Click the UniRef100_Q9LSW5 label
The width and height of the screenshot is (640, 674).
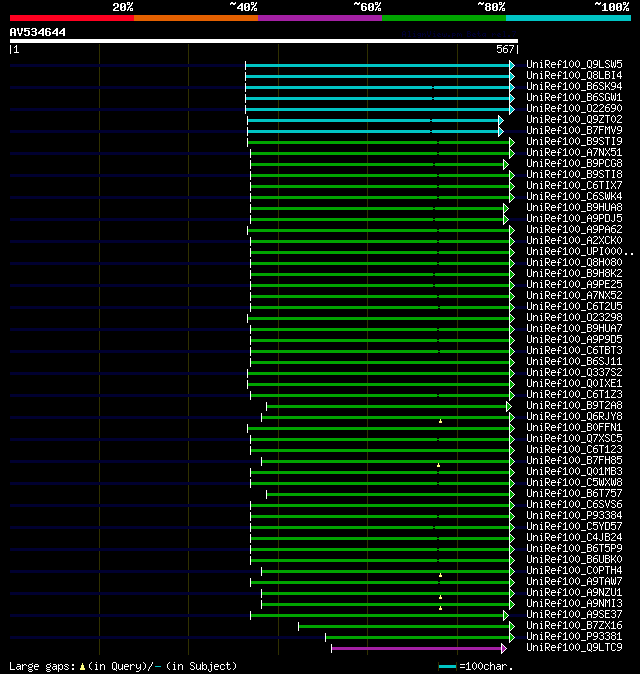574,64
